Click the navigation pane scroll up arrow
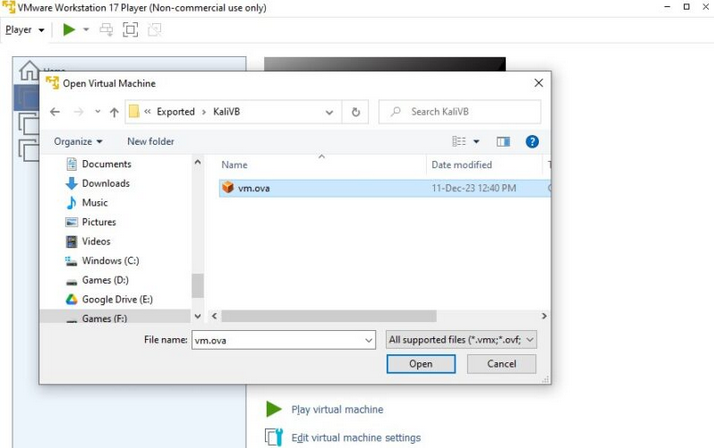Screen dimensions: 714x448 click(198, 162)
